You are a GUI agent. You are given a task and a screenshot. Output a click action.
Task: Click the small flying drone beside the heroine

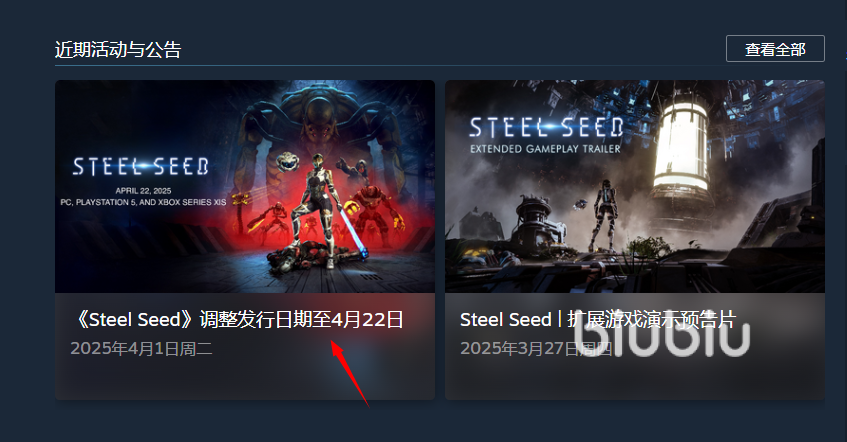pyautogui.click(x=287, y=161)
